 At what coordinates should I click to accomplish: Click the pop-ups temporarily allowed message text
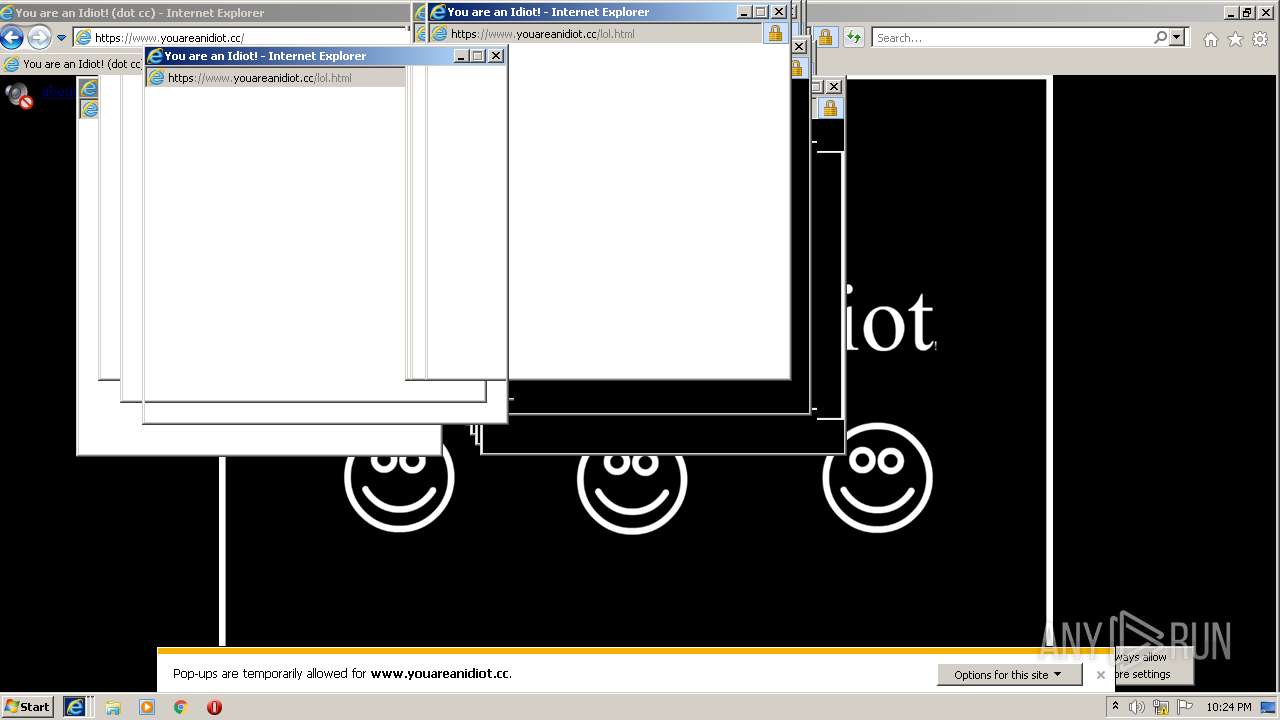click(x=342, y=674)
